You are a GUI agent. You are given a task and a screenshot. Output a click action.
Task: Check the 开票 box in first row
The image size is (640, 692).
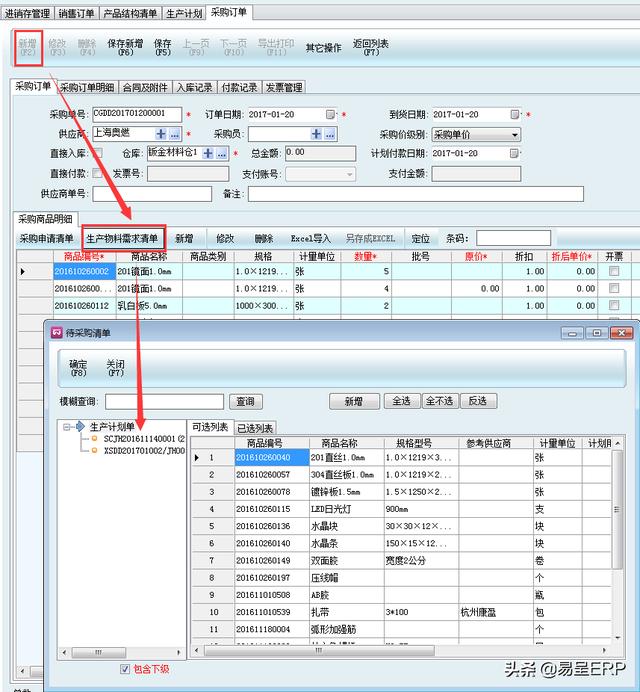point(614,271)
